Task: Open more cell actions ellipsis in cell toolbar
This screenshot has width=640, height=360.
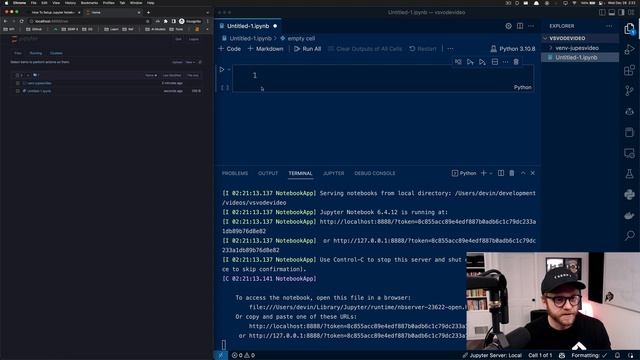Action: [505, 62]
